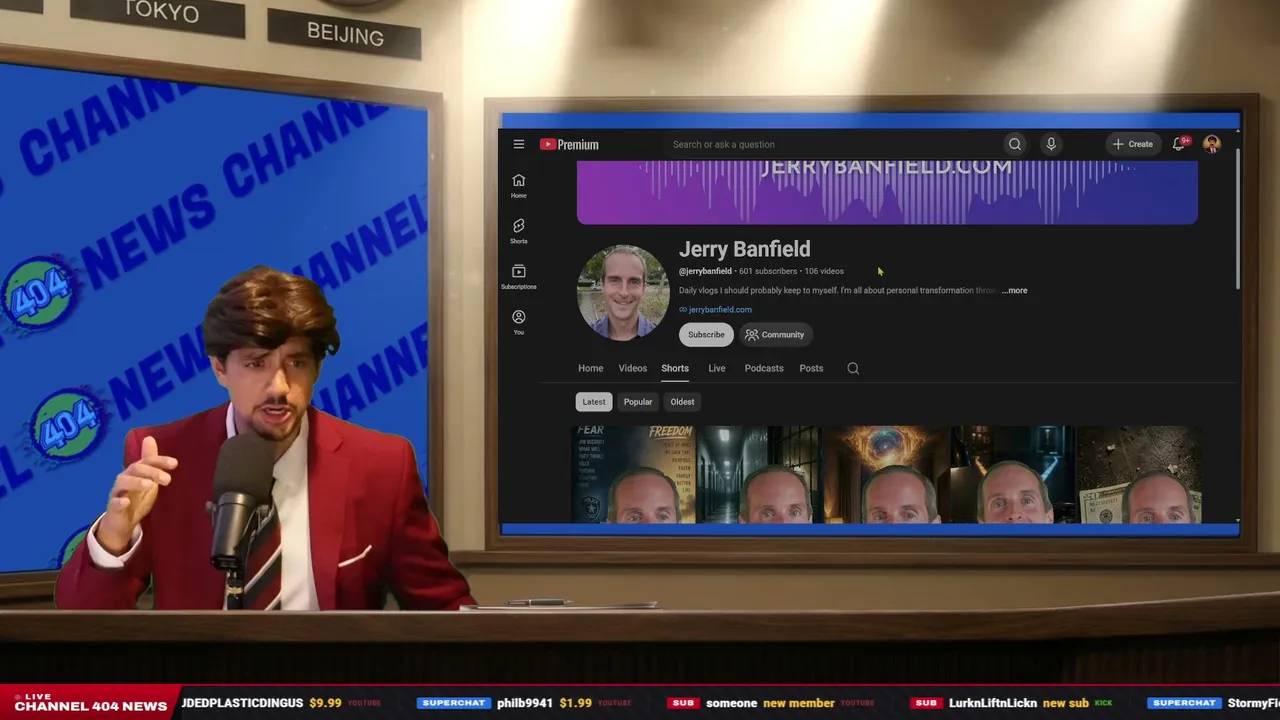Open Subscriptions in the YouTube sidebar
Viewport: 1280px width, 720px height.
point(518,277)
